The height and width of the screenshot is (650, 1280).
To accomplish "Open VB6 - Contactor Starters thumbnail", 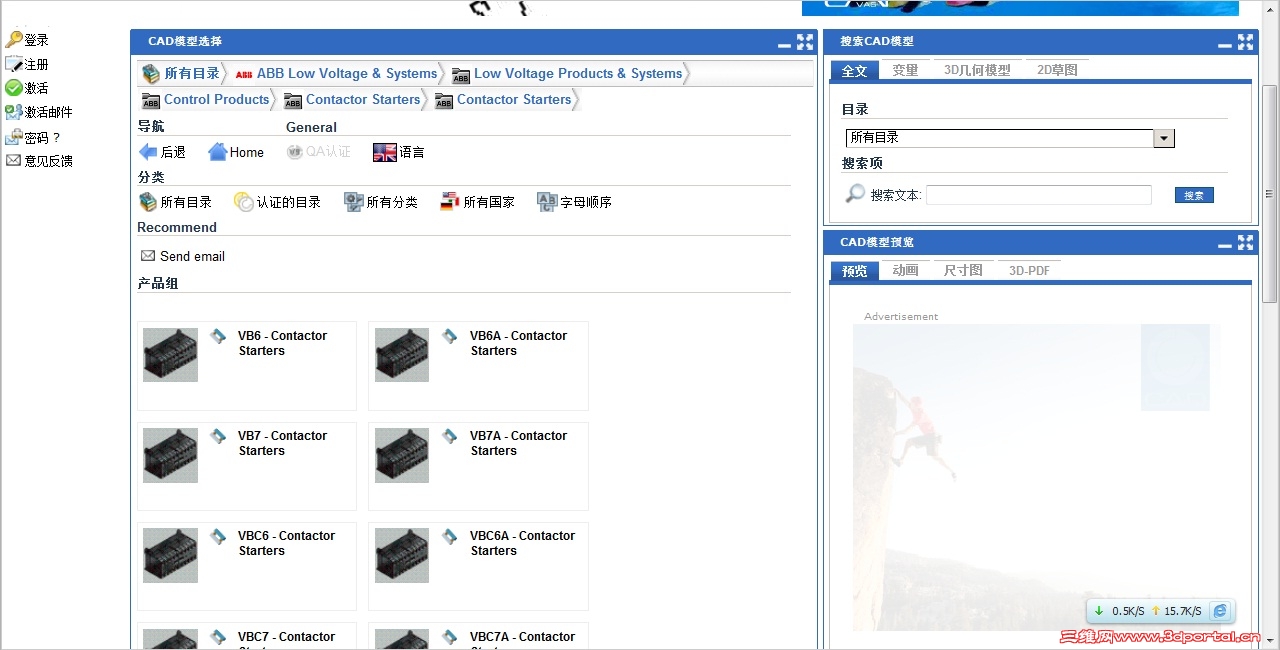I will [170, 355].
